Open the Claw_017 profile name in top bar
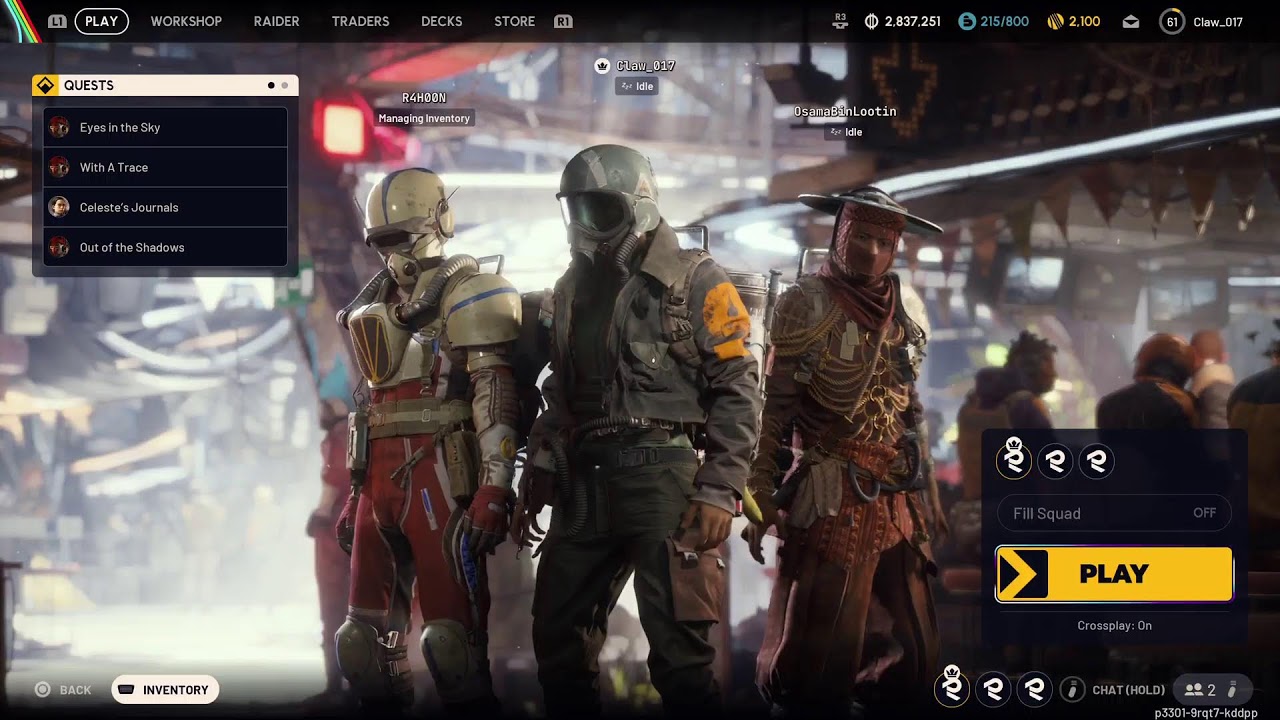The height and width of the screenshot is (720, 1280). 1218,21
